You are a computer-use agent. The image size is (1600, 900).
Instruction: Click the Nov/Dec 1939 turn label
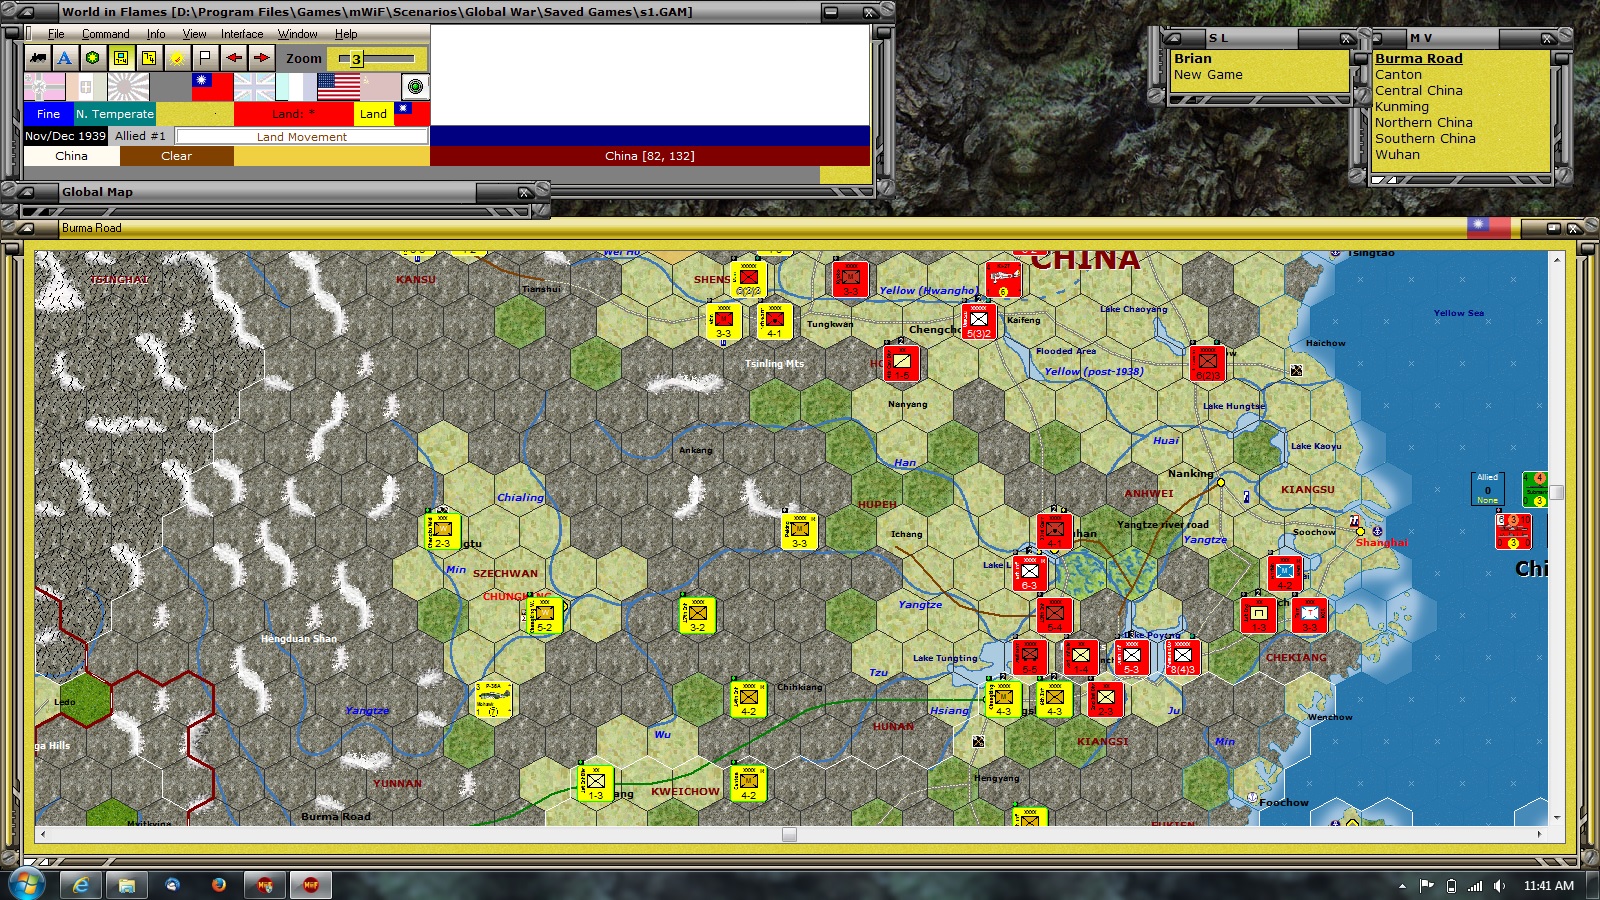tap(65, 136)
